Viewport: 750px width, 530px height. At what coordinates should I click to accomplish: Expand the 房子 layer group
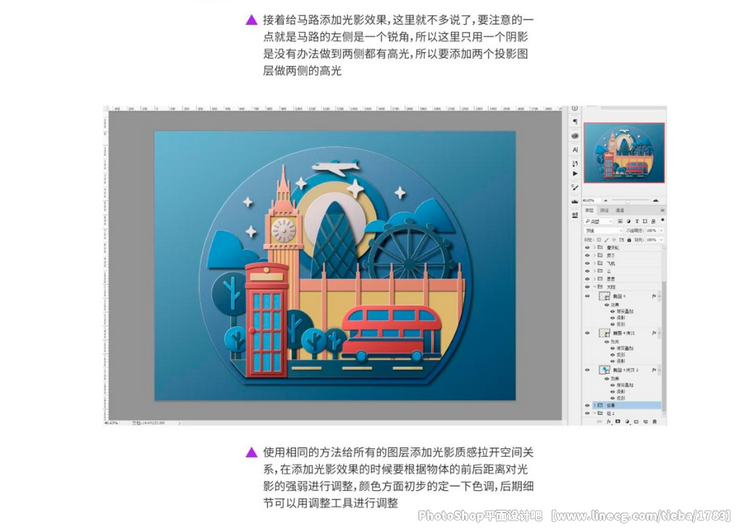click(x=595, y=255)
